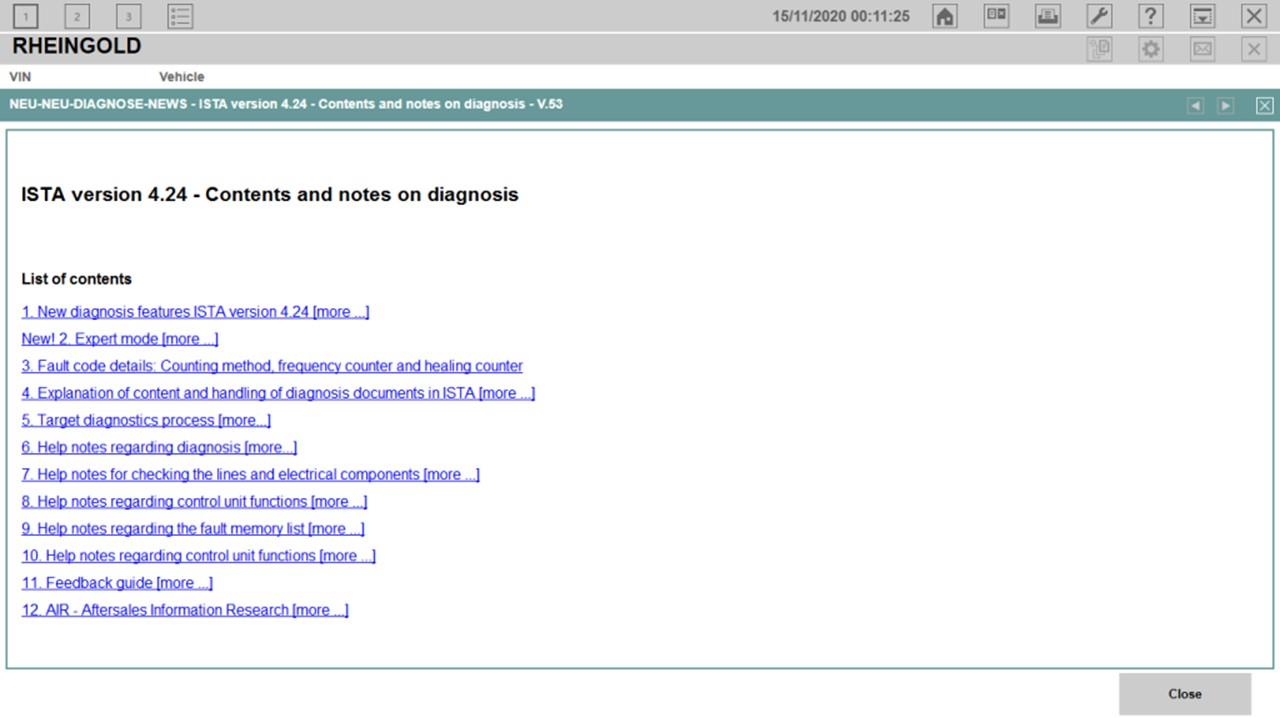Open the wrench settings icon
Viewport: 1280px width, 718px height.
1099,16
